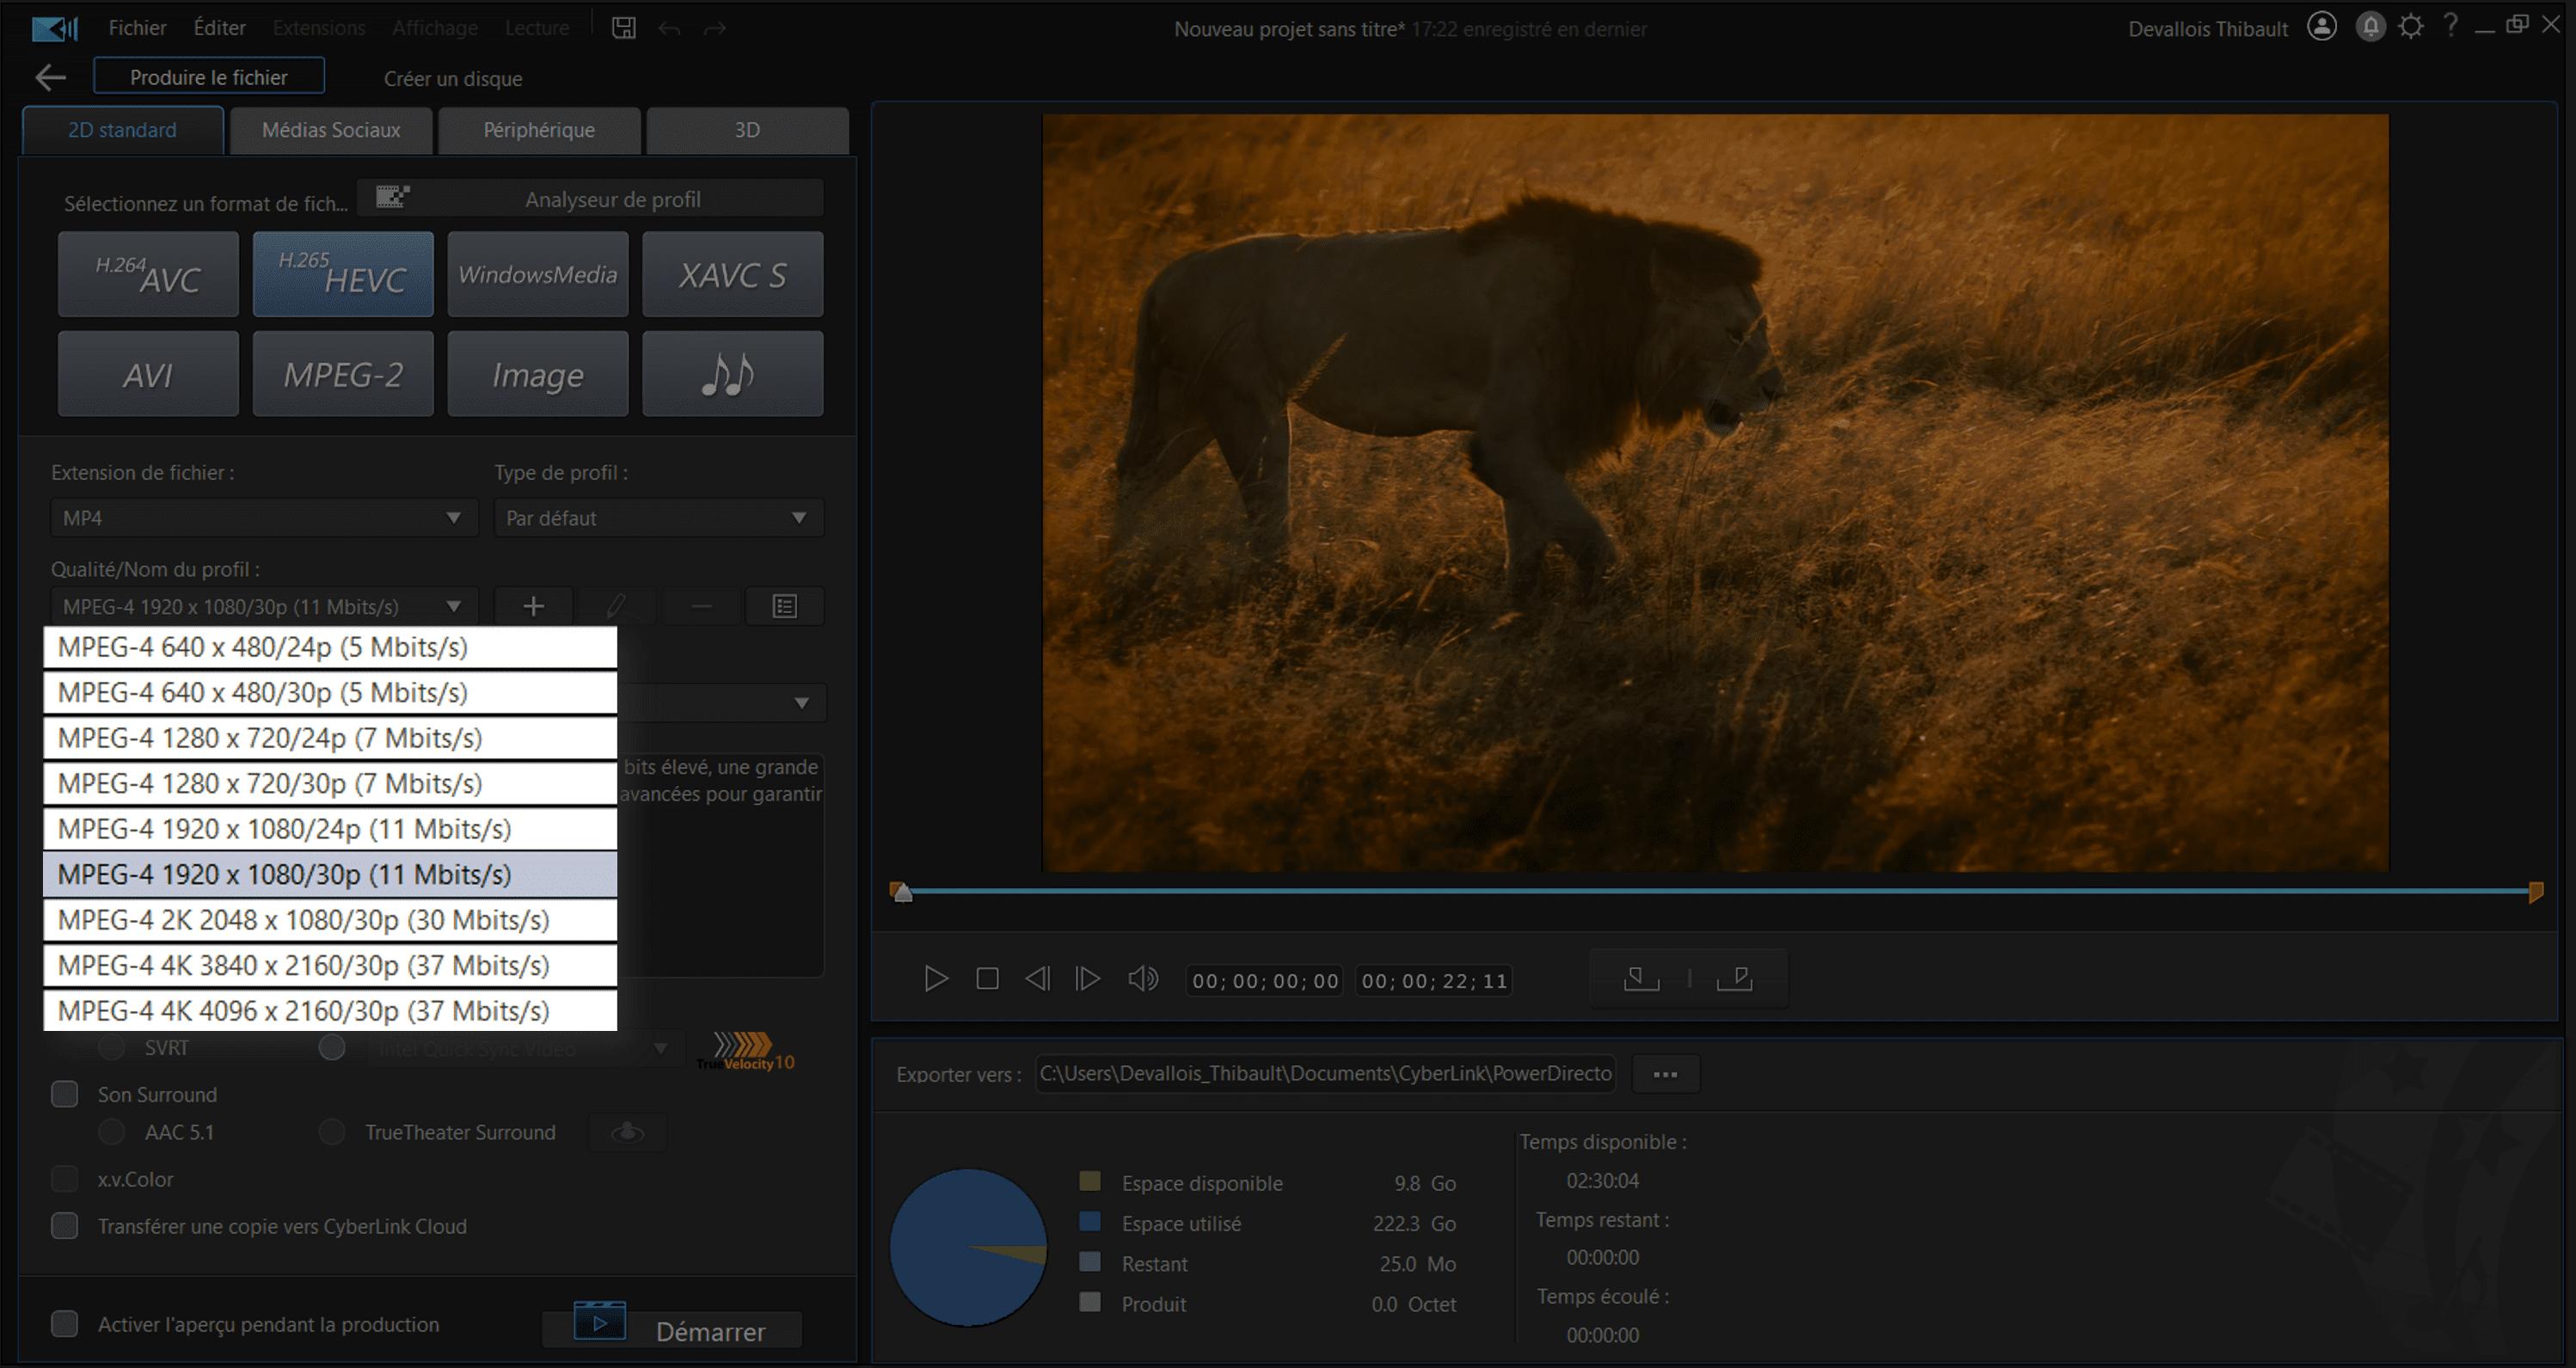Screen dimensions: 2576x1368
Task: Click the save project floppy disk icon
Action: (x=623, y=28)
